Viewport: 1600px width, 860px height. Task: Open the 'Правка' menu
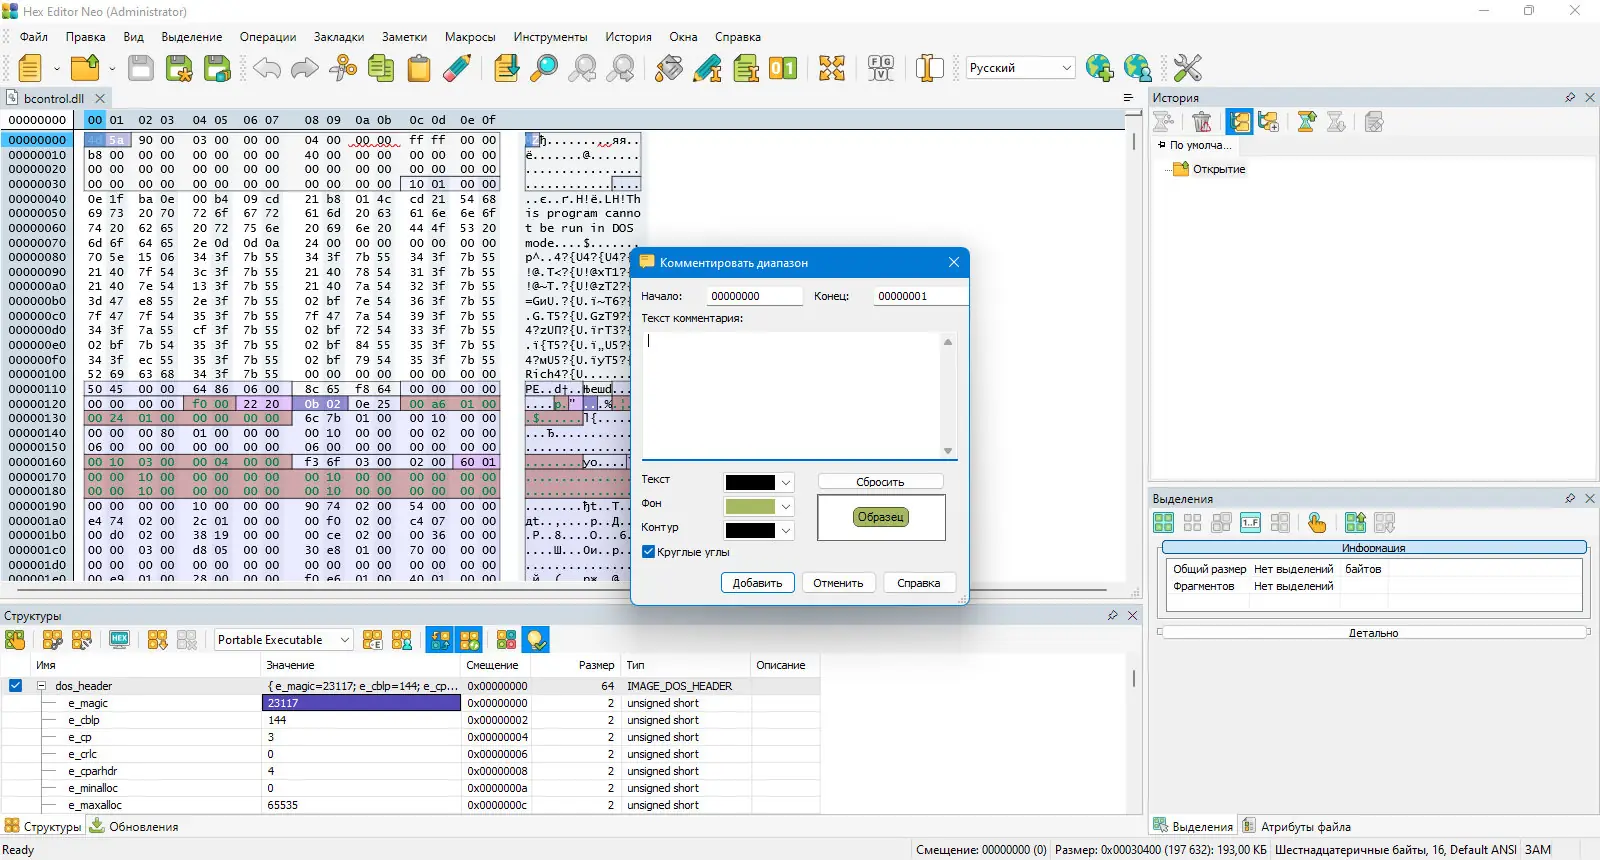coord(86,37)
